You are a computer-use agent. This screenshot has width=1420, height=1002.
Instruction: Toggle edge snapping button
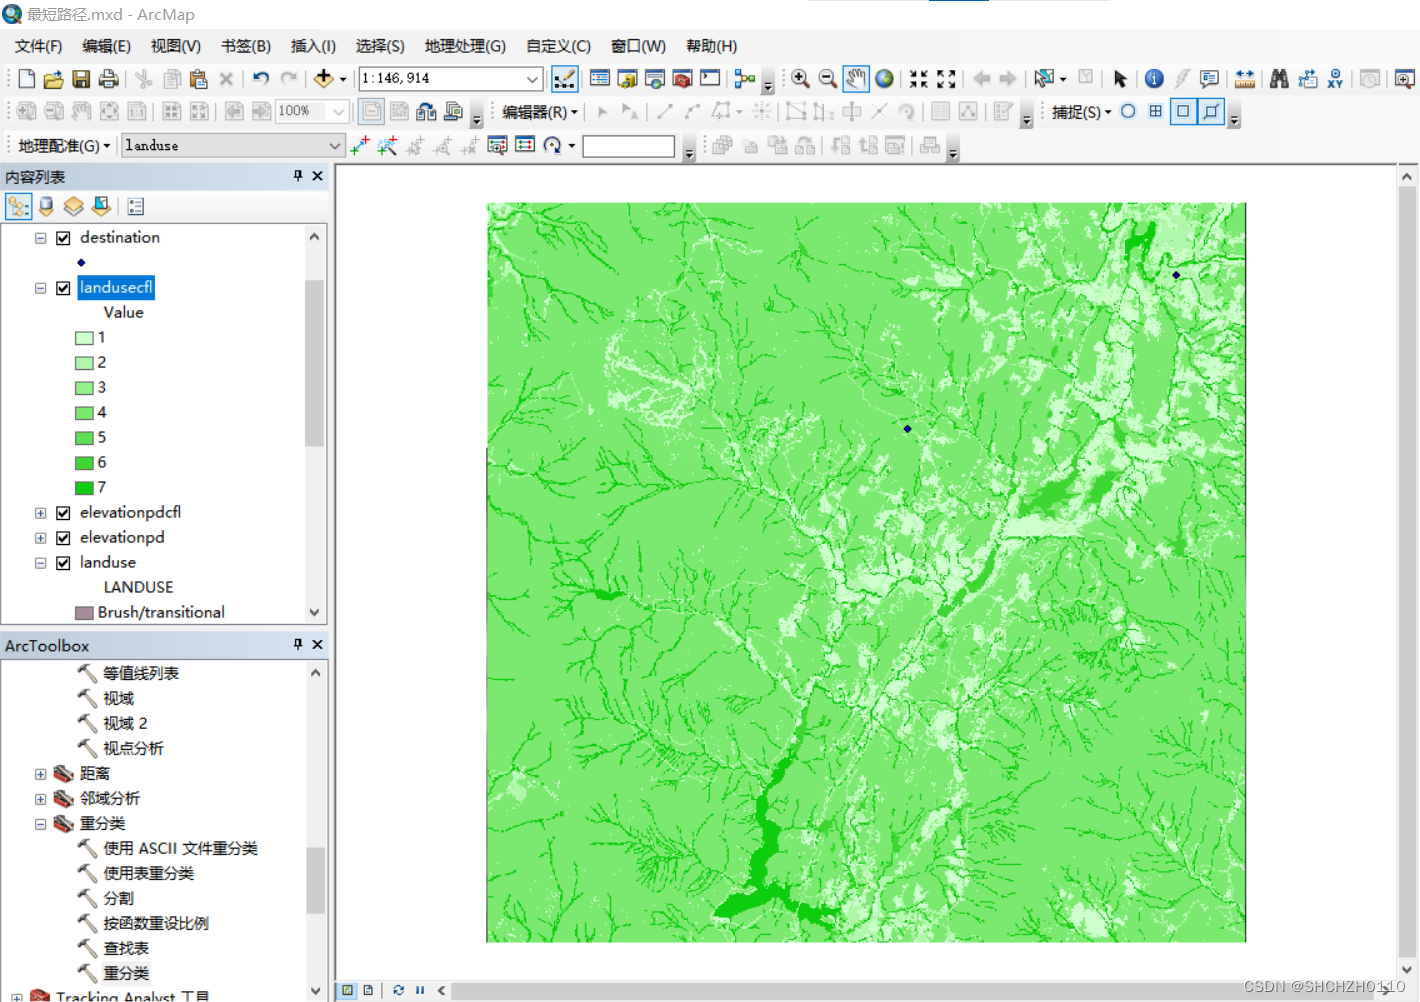1211,111
